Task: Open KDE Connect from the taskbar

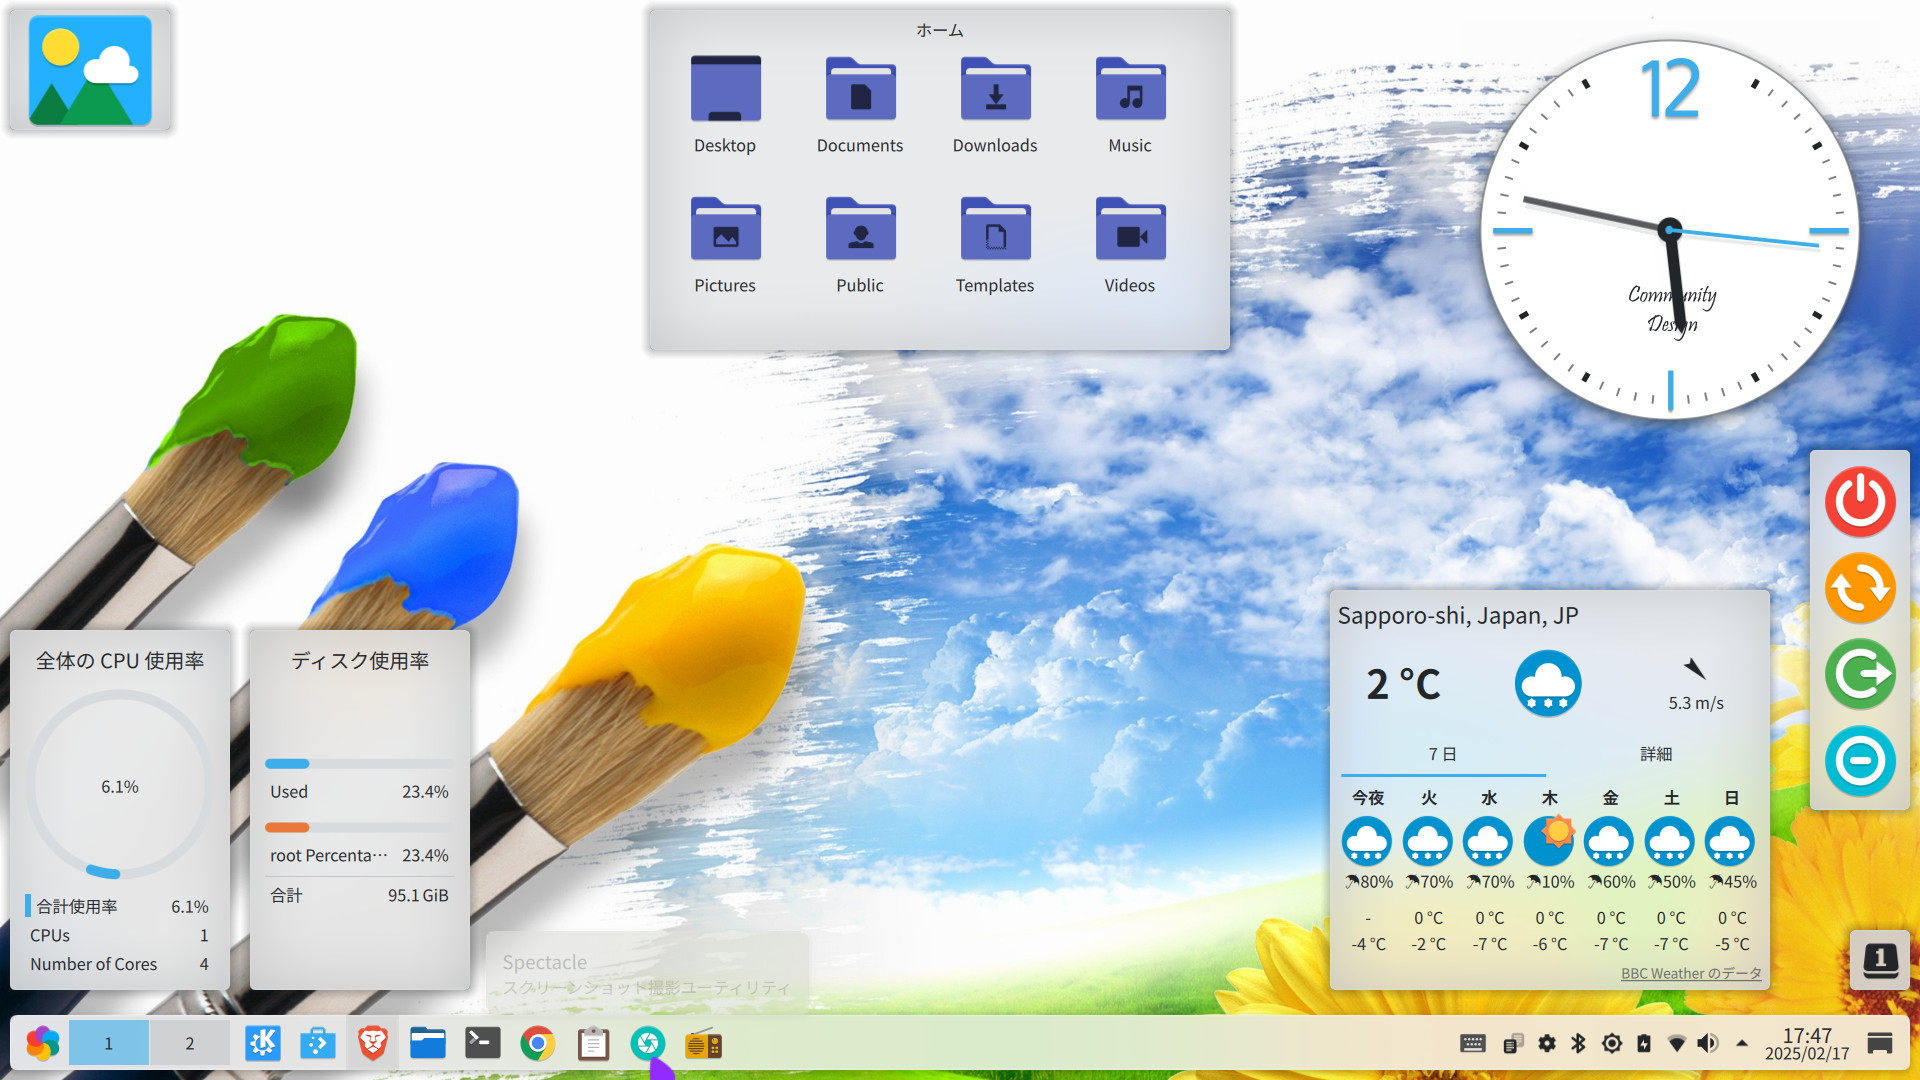Action: (263, 1044)
